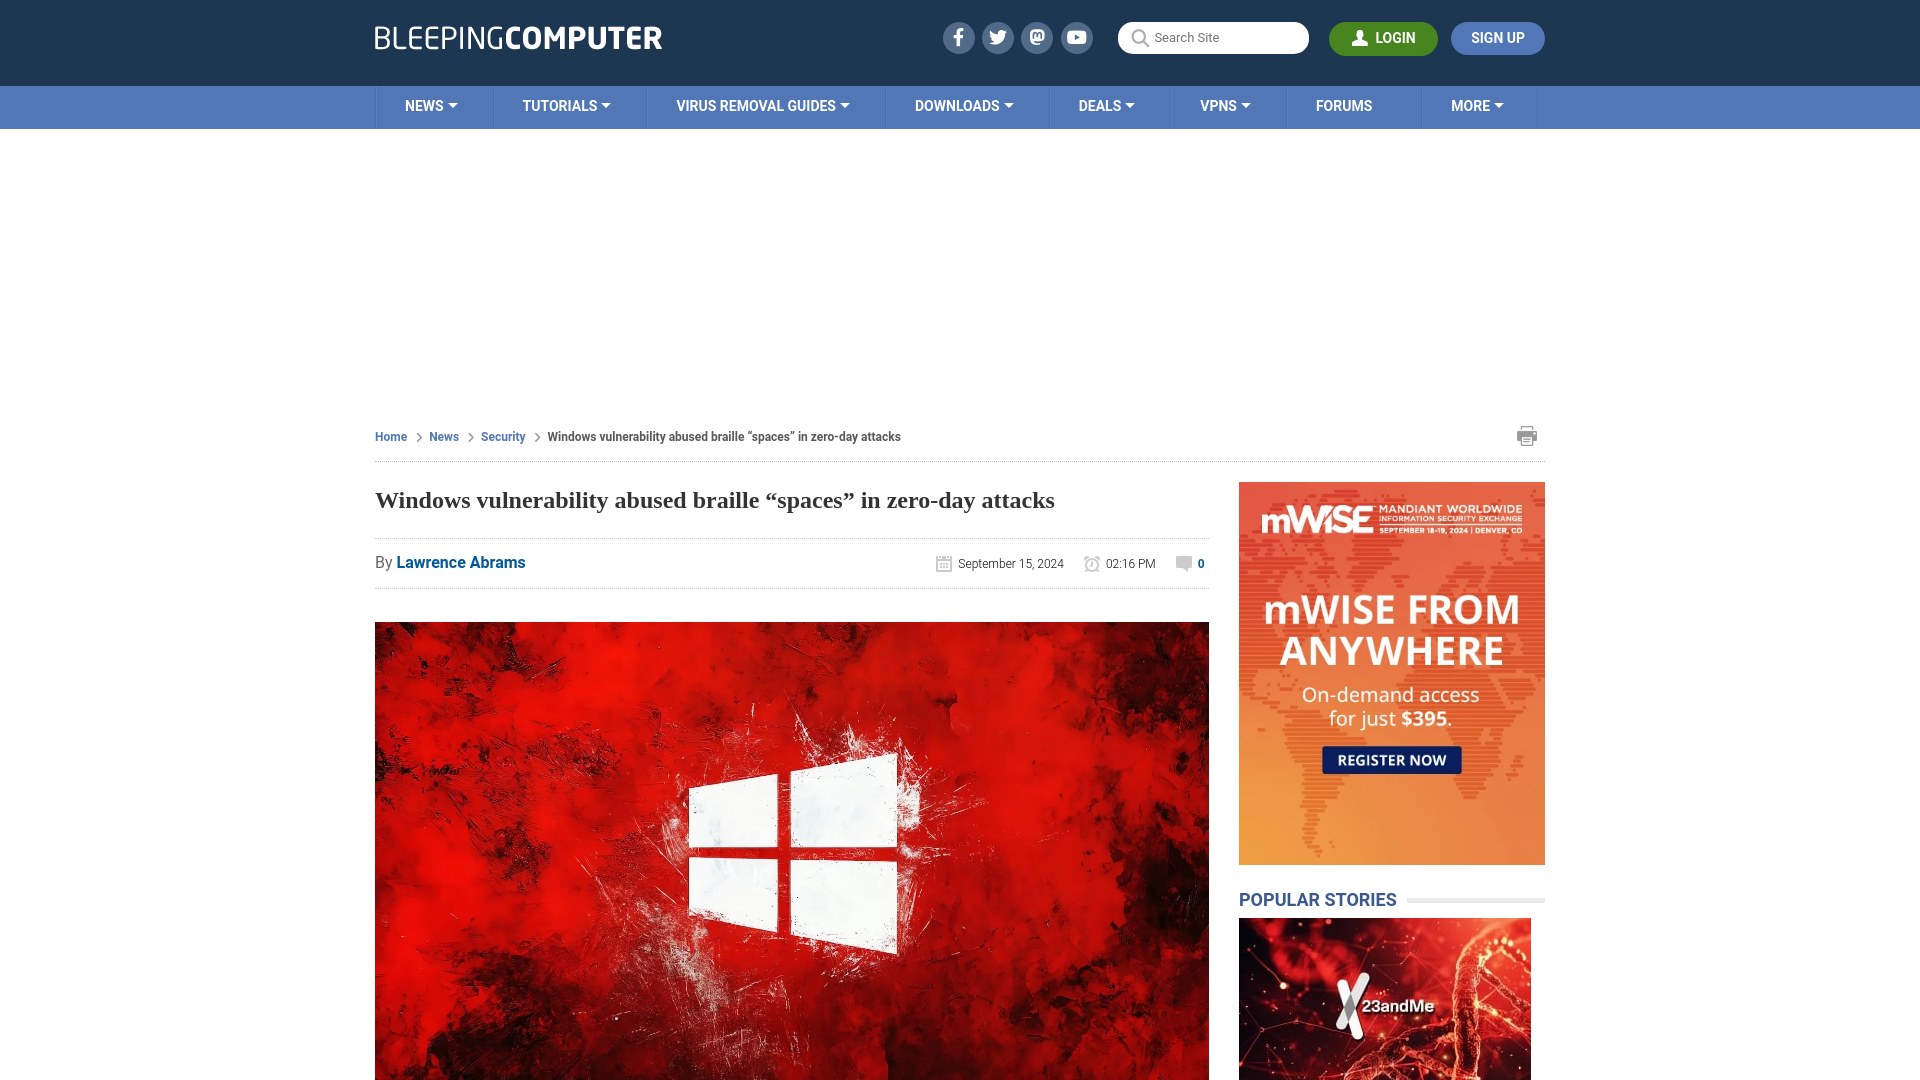Click the REGISTER NOW mWISE button
Screen dimensions: 1920x1080
1390,760
